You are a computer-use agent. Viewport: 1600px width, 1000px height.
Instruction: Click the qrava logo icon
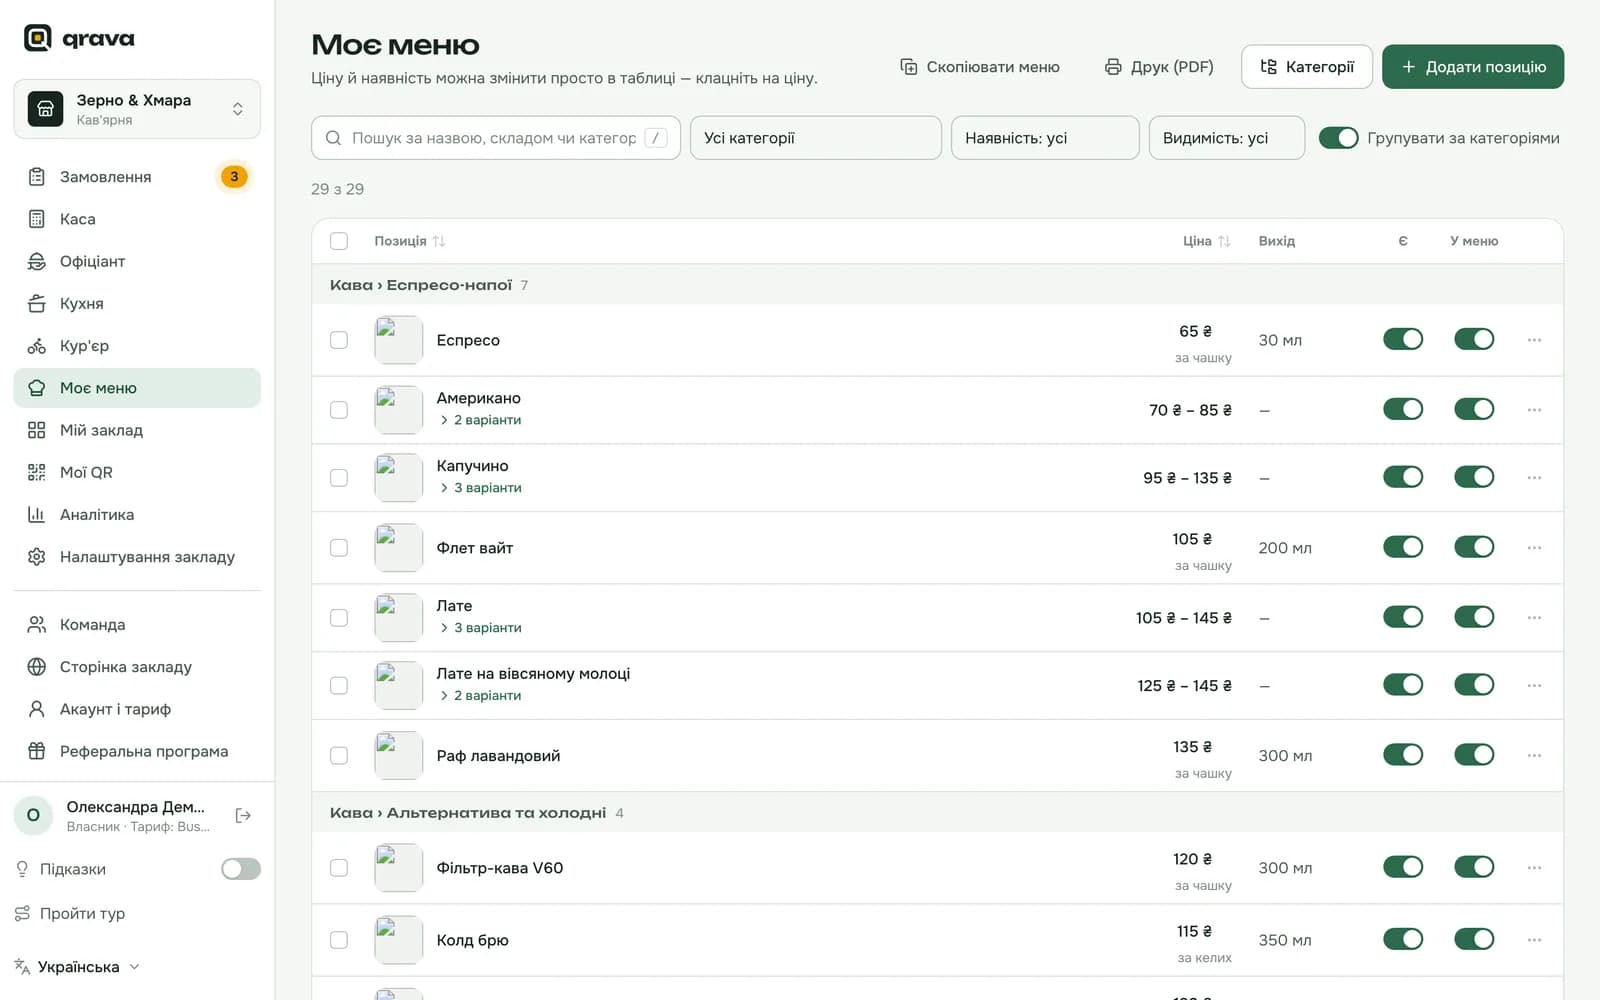coord(37,38)
